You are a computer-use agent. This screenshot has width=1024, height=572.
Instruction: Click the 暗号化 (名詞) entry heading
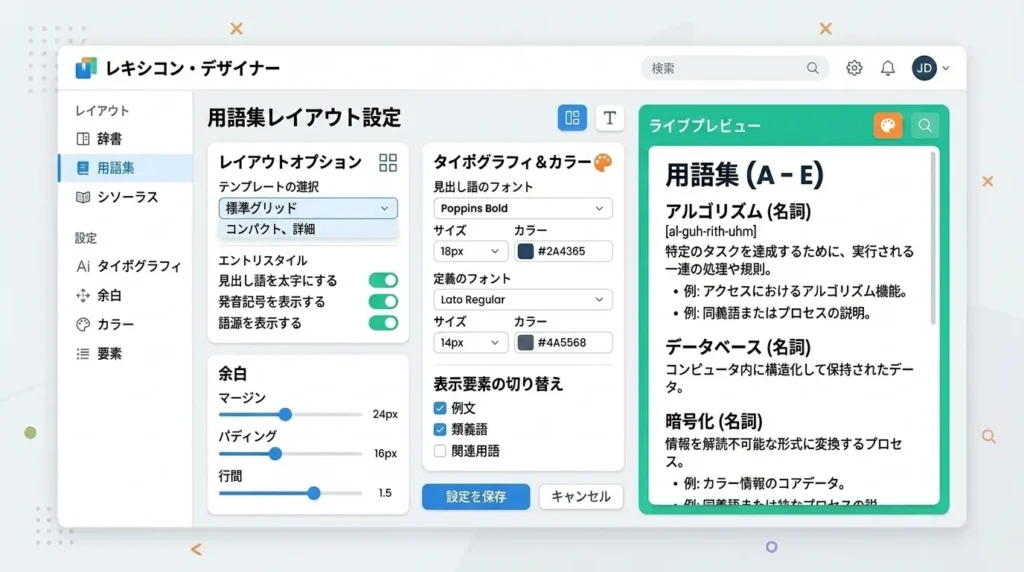tap(714, 421)
